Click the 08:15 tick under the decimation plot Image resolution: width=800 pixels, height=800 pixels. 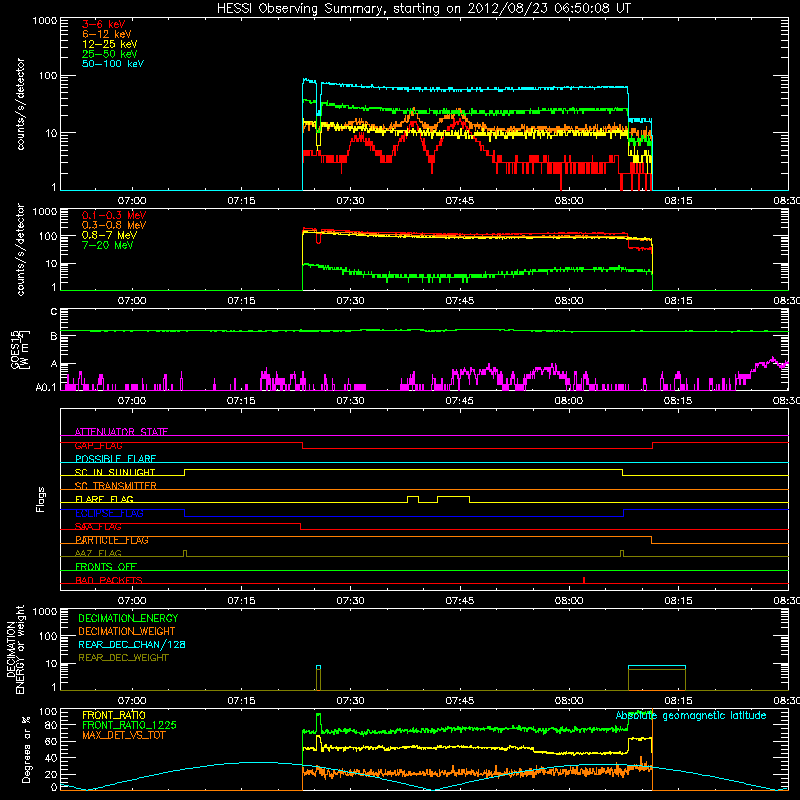(x=678, y=701)
